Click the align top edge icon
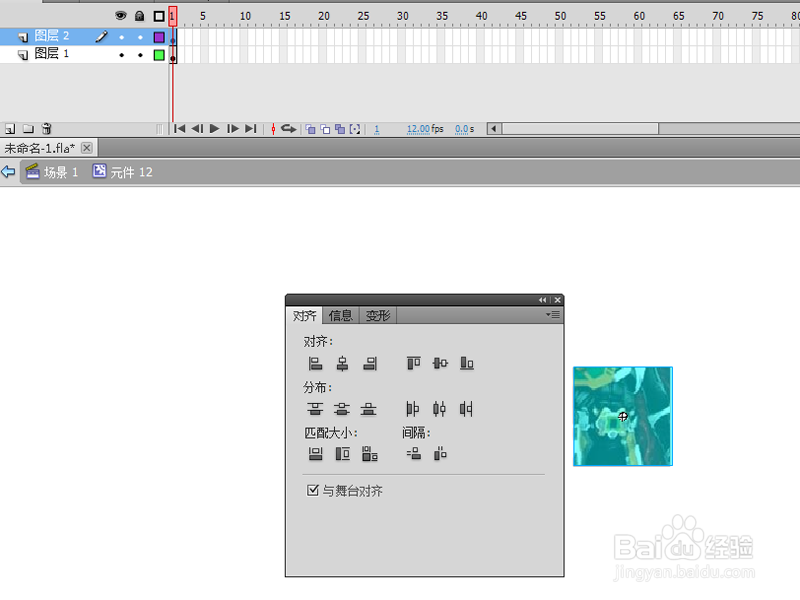800x600 pixels. (x=413, y=363)
